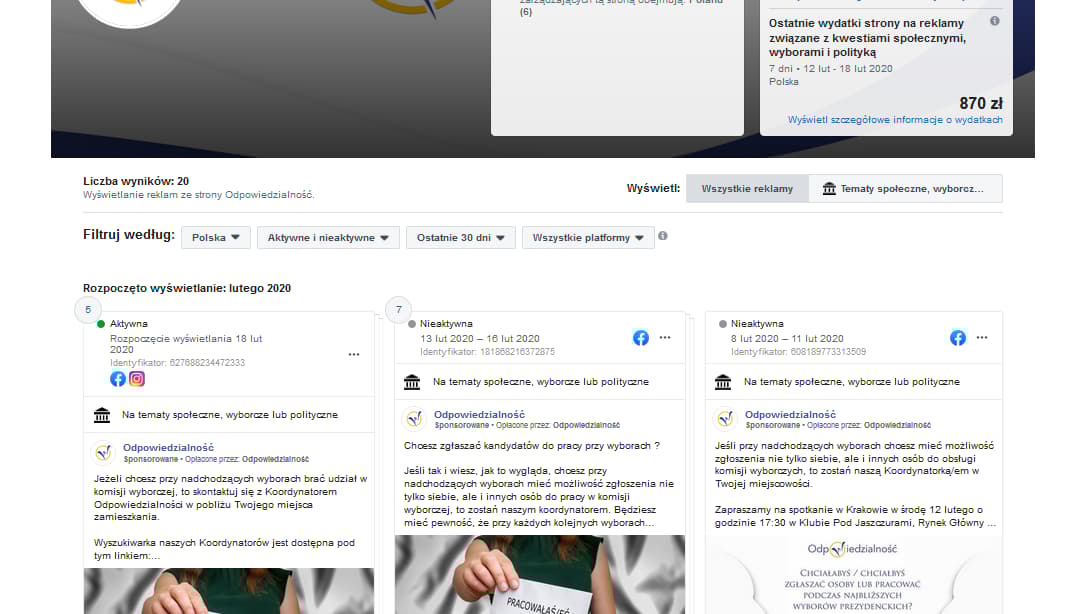
Task: Click the ad image on the active ad
Action: click(x=229, y=591)
